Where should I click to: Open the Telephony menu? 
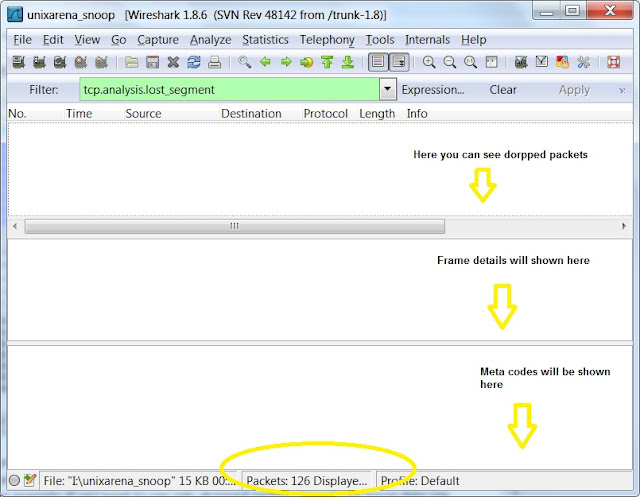[327, 40]
